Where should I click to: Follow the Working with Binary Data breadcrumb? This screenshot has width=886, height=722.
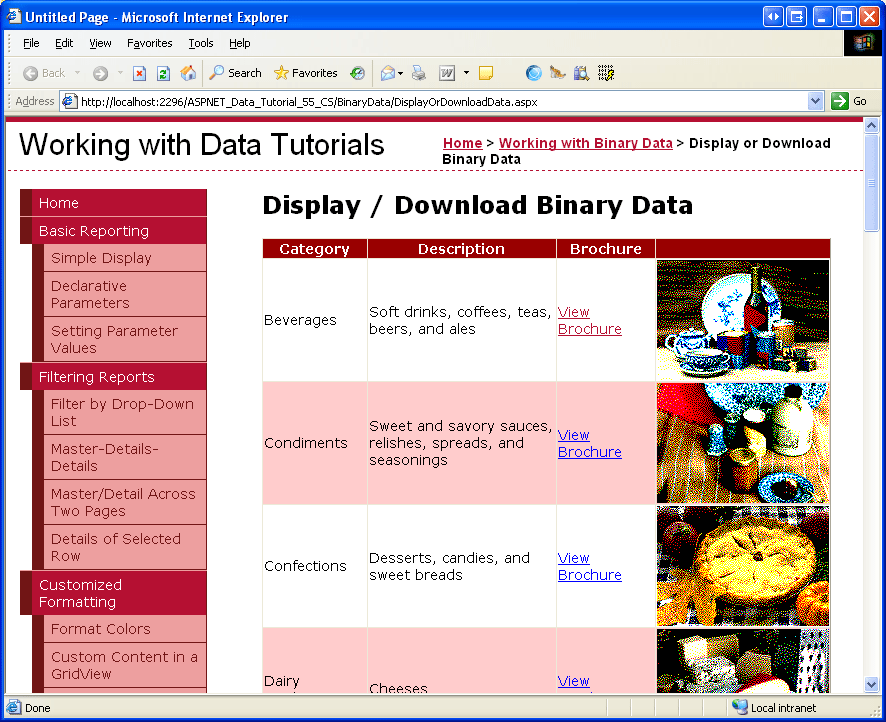585,143
